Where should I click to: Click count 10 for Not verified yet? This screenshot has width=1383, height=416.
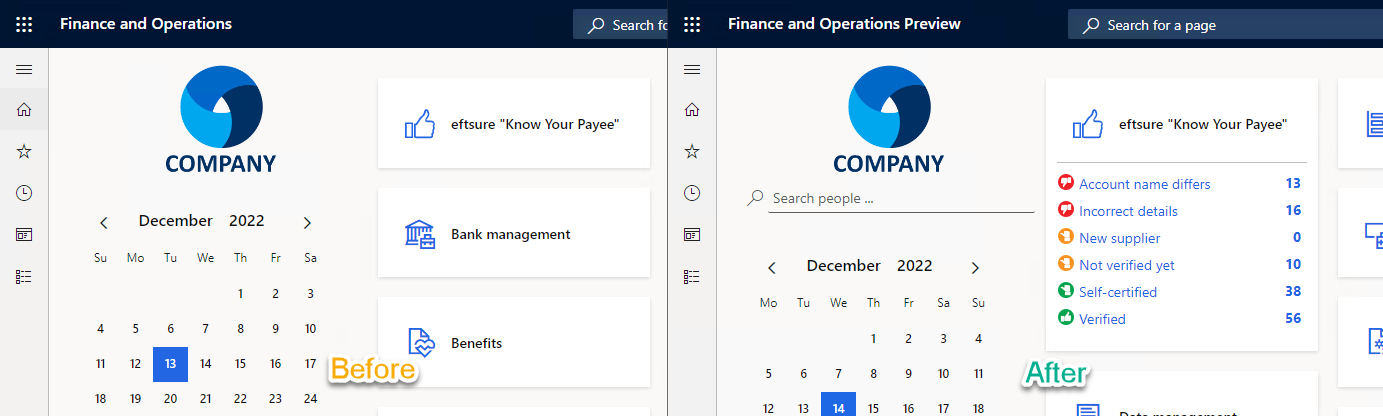tap(1293, 264)
